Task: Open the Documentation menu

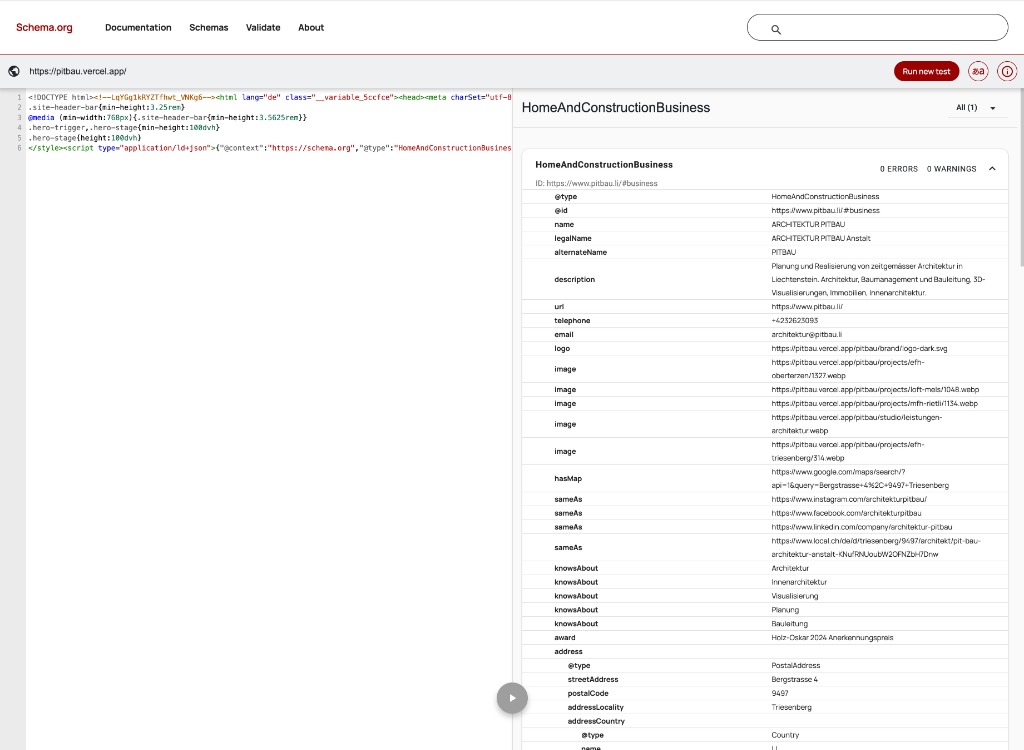Action: 138,27
